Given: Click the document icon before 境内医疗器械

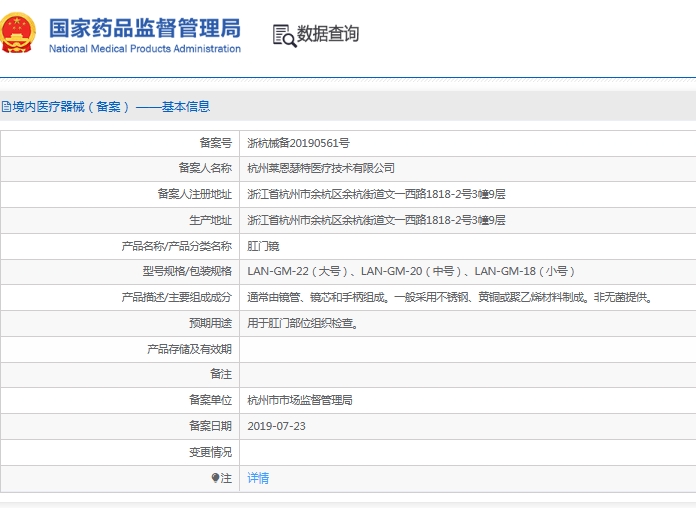Looking at the screenshot, I should (x=6, y=107).
